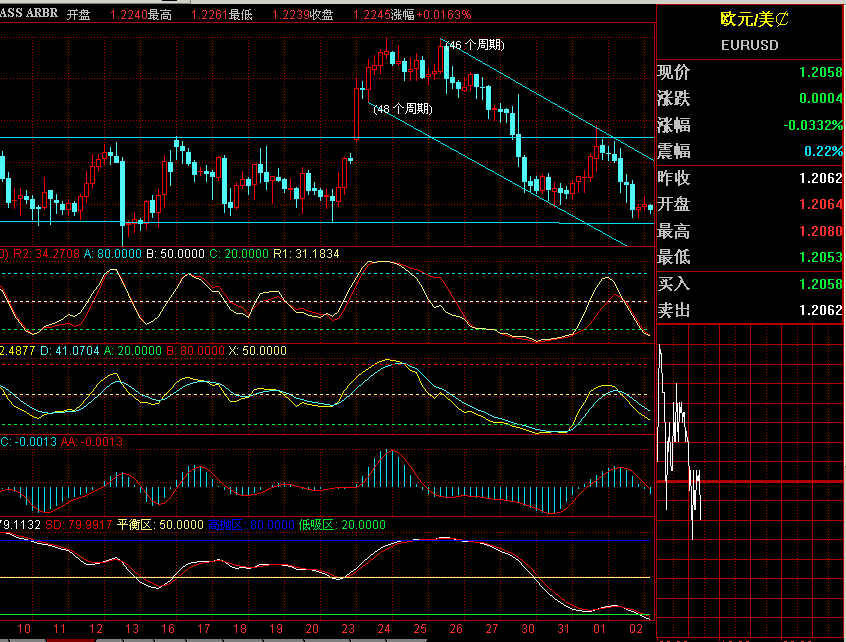The height and width of the screenshot is (642, 846).
Task: Click the 高抛区: 80.0000 label
Action: click(251, 525)
